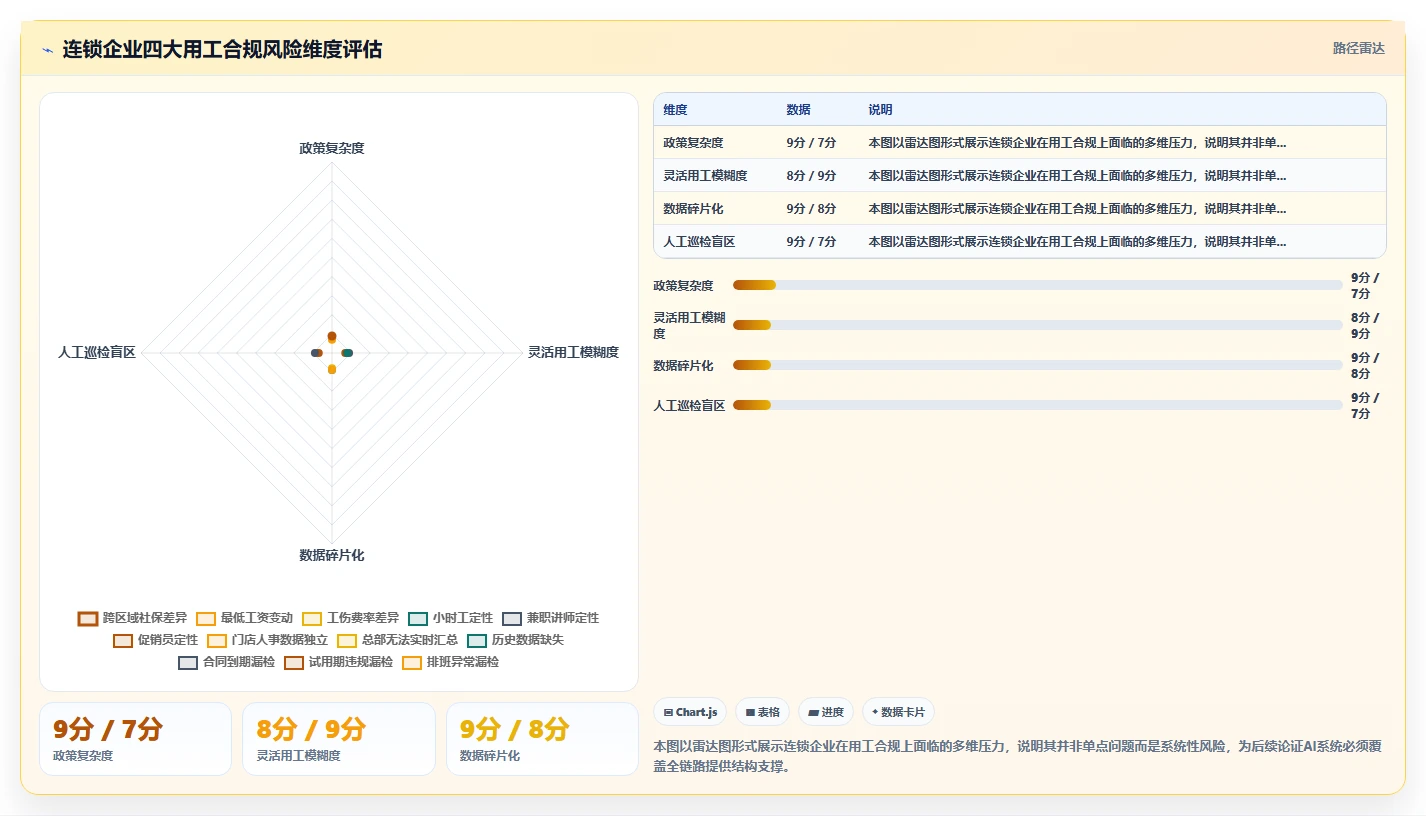Click the 8分 / 9分 value beside the 灵活用工模糊度 bar
This screenshot has width=1426, height=816.
pyautogui.click(x=1365, y=326)
